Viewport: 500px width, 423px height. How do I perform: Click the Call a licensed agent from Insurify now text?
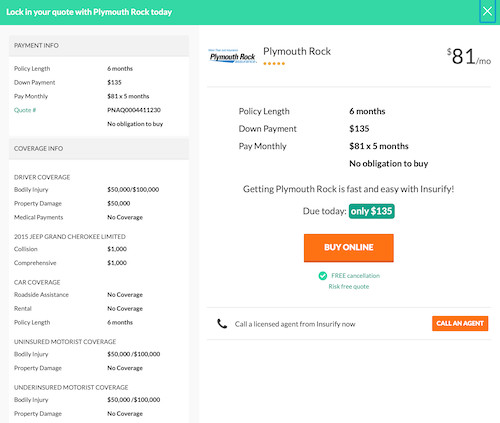[x=295, y=324]
